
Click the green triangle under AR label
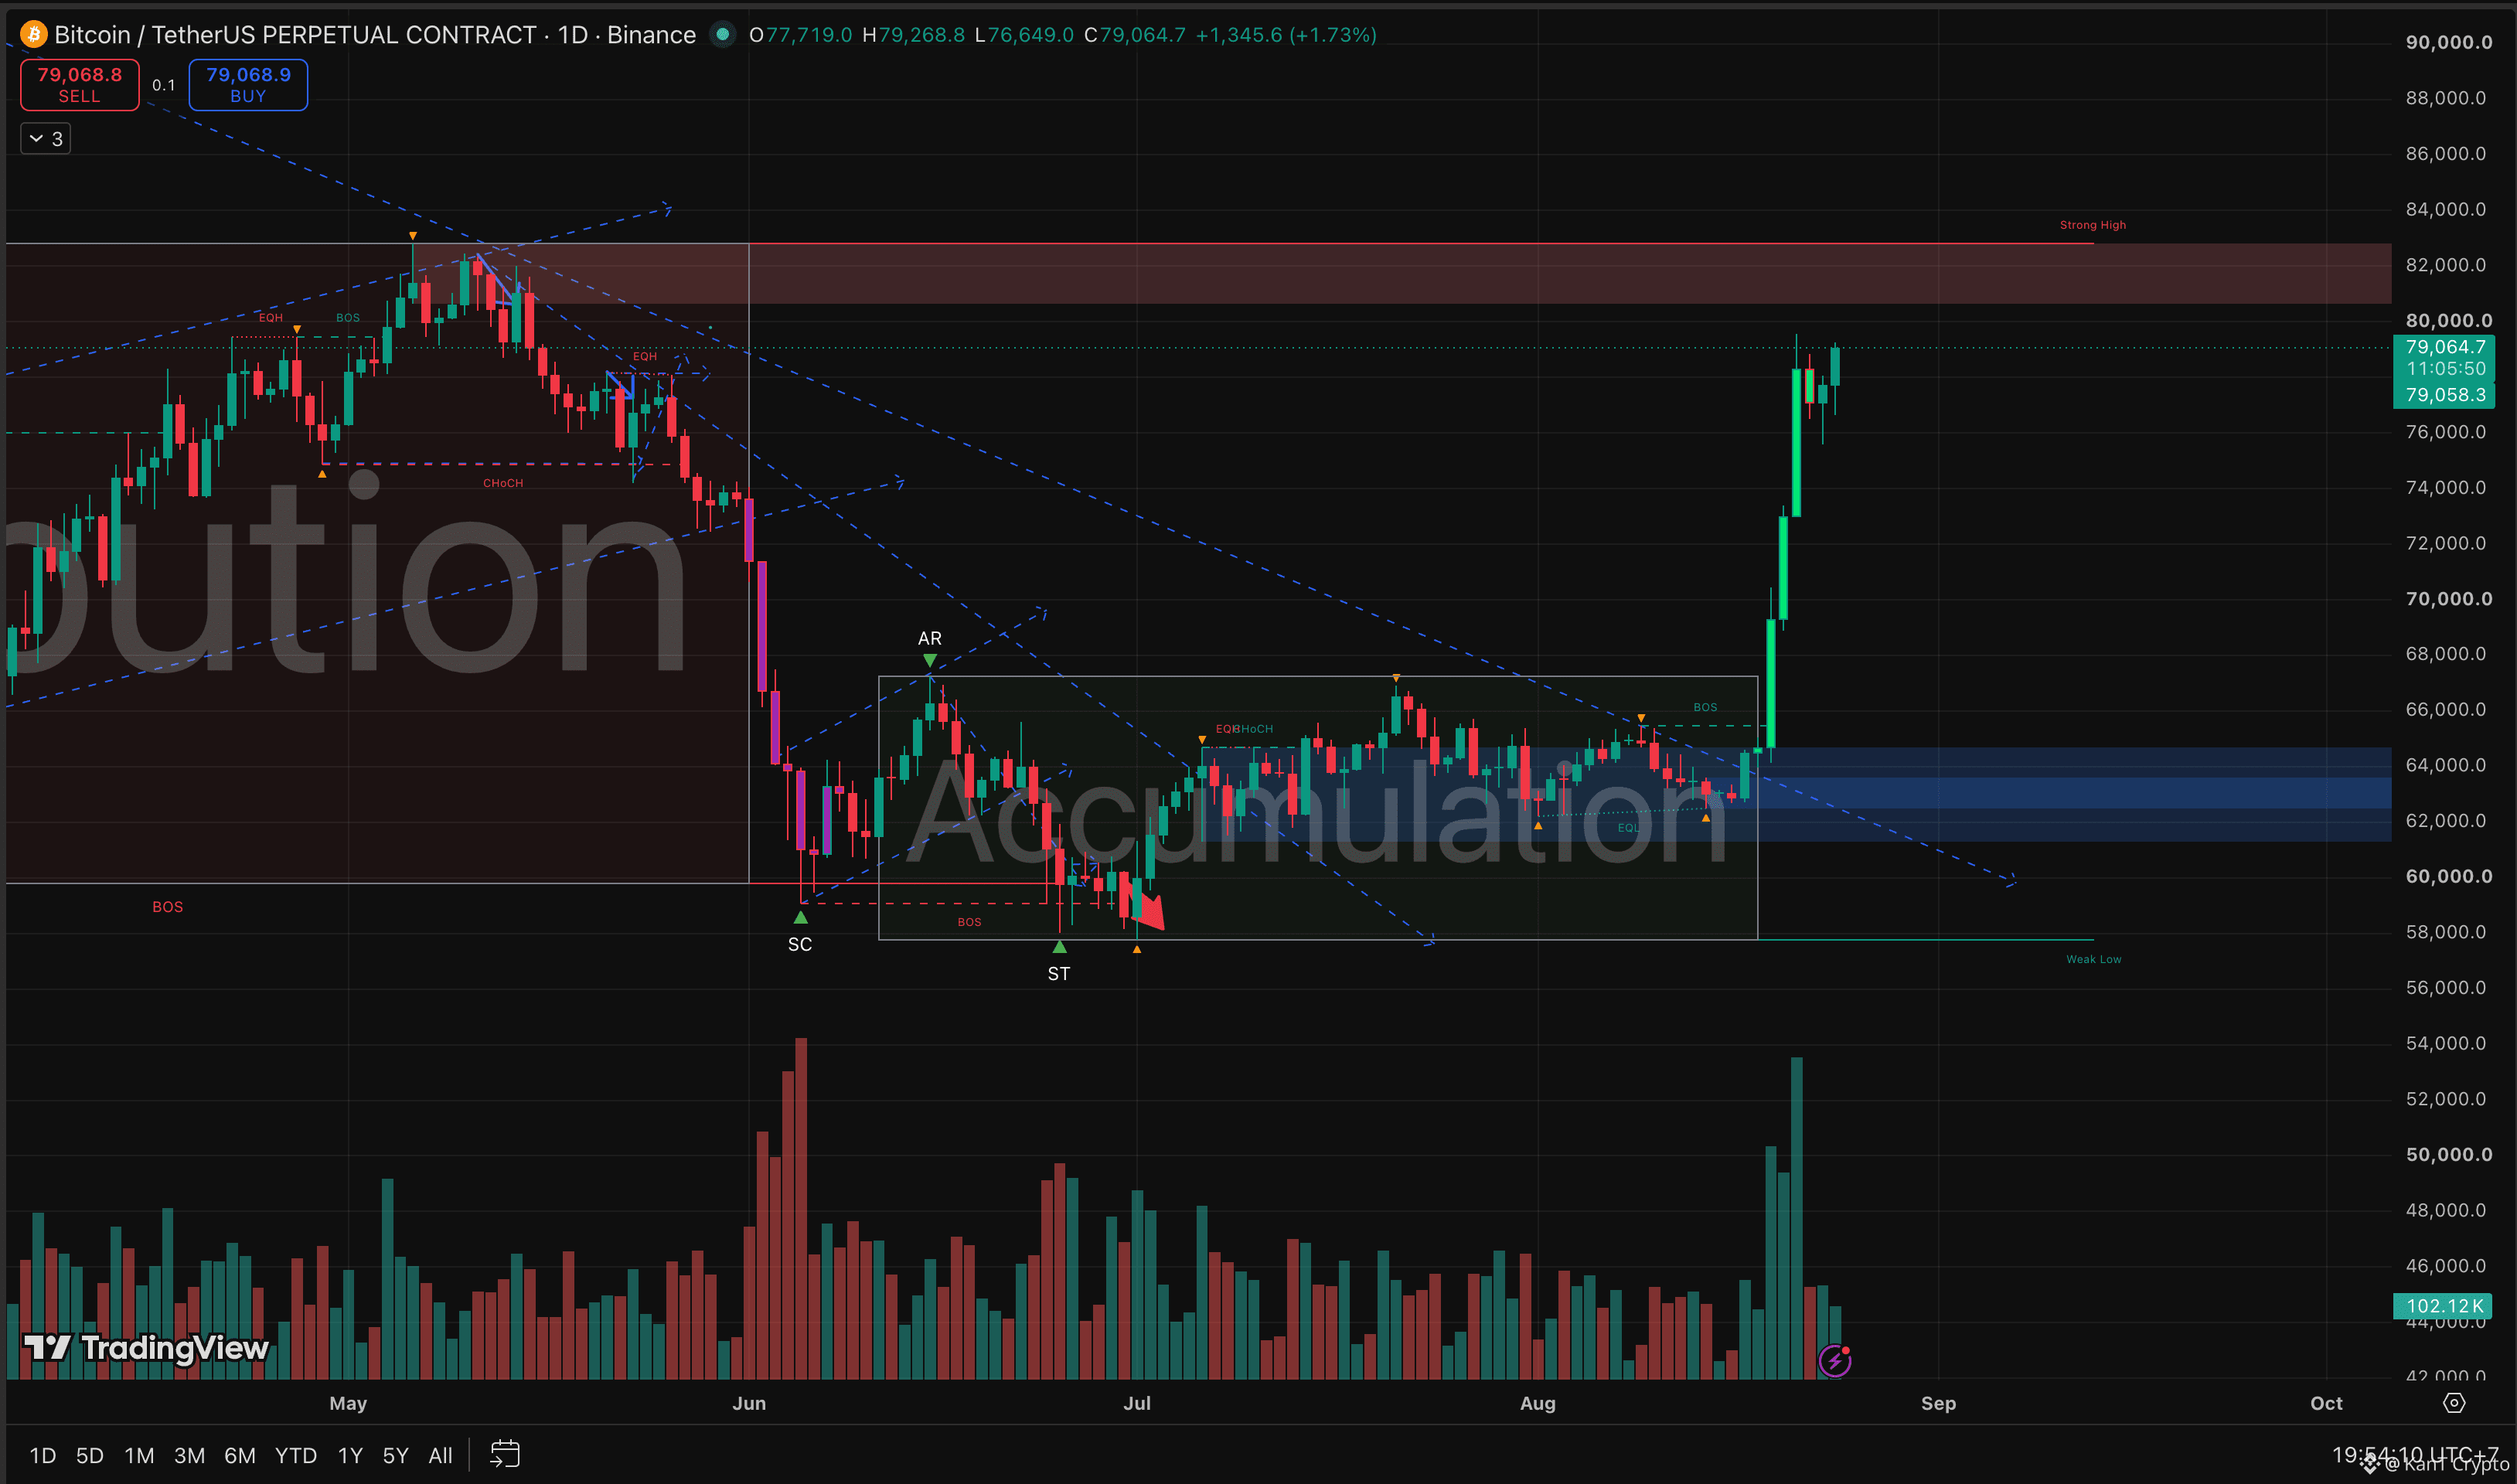coord(930,660)
